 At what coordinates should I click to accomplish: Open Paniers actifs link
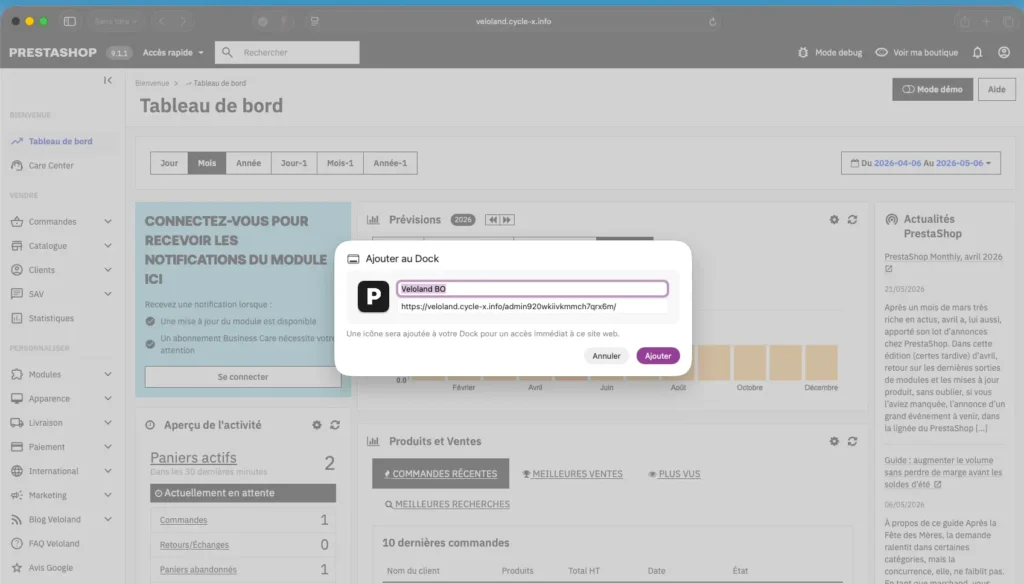tap(193, 458)
